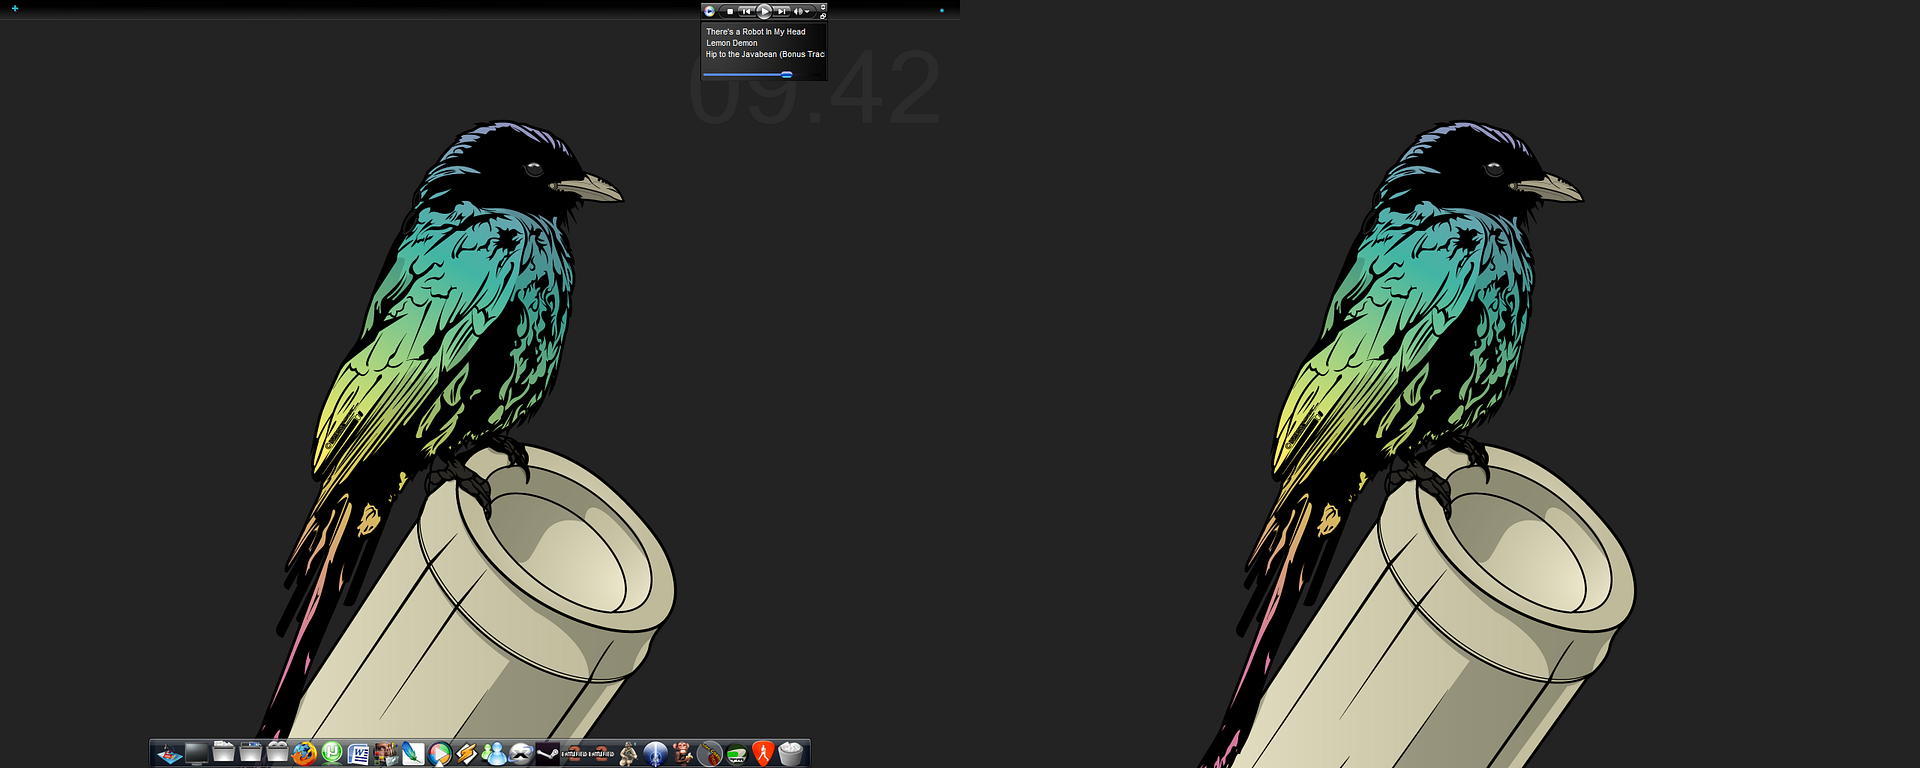Open the green drive icon in dock
This screenshot has width=1920, height=768.
[x=737, y=753]
